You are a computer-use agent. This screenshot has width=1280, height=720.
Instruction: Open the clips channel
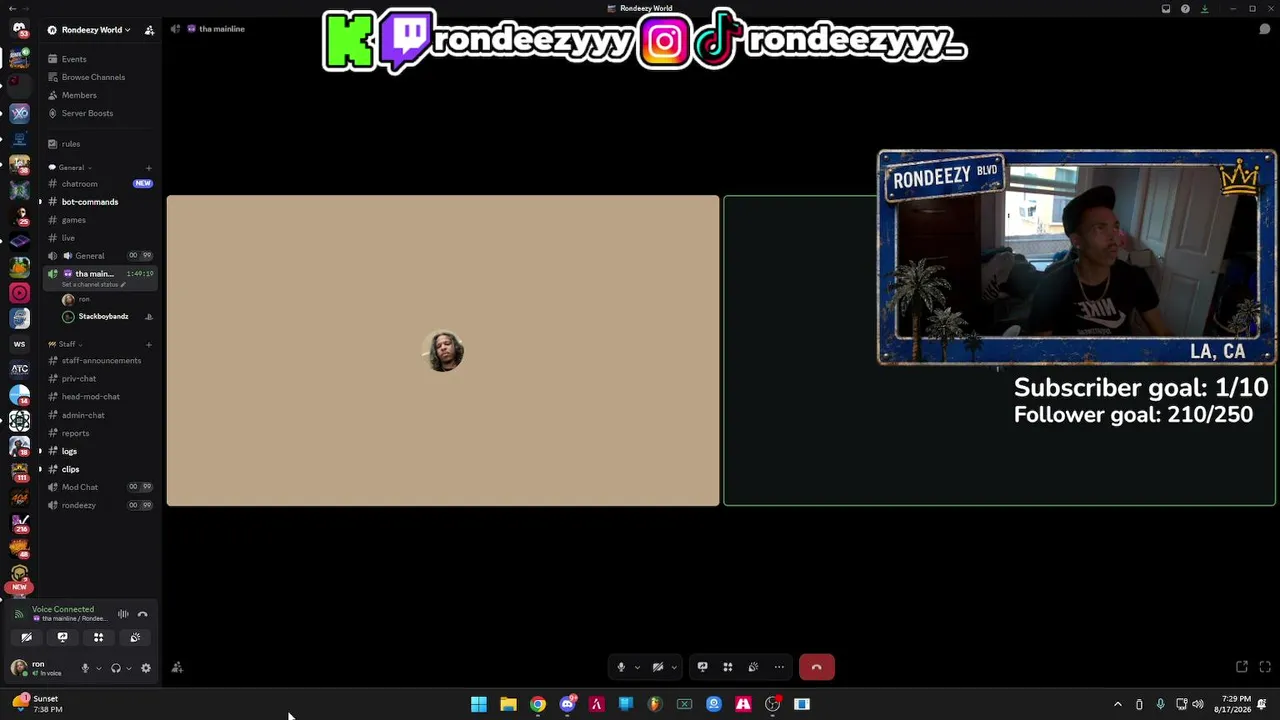pyautogui.click(x=98, y=469)
